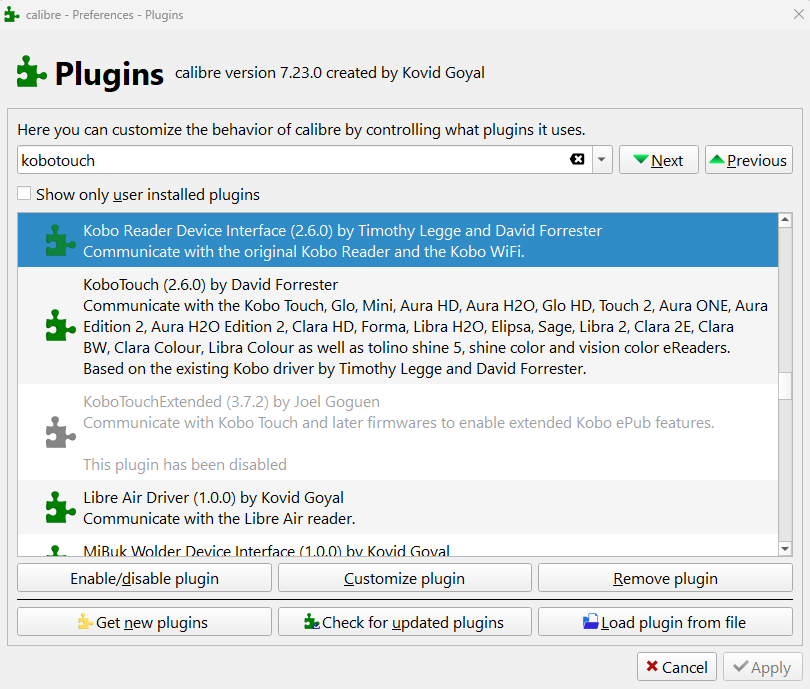Click the large Plugins header puzzle icon
Image resolution: width=810 pixels, height=689 pixels.
click(32, 72)
